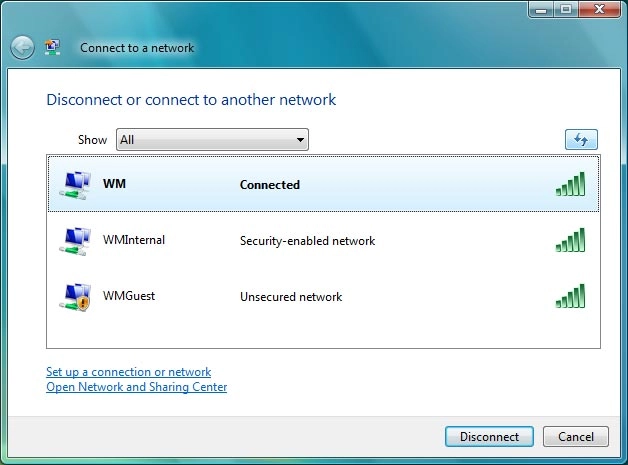Click WMInternal signal strength bars
Image resolution: width=628 pixels, height=465 pixels.
coord(570,240)
